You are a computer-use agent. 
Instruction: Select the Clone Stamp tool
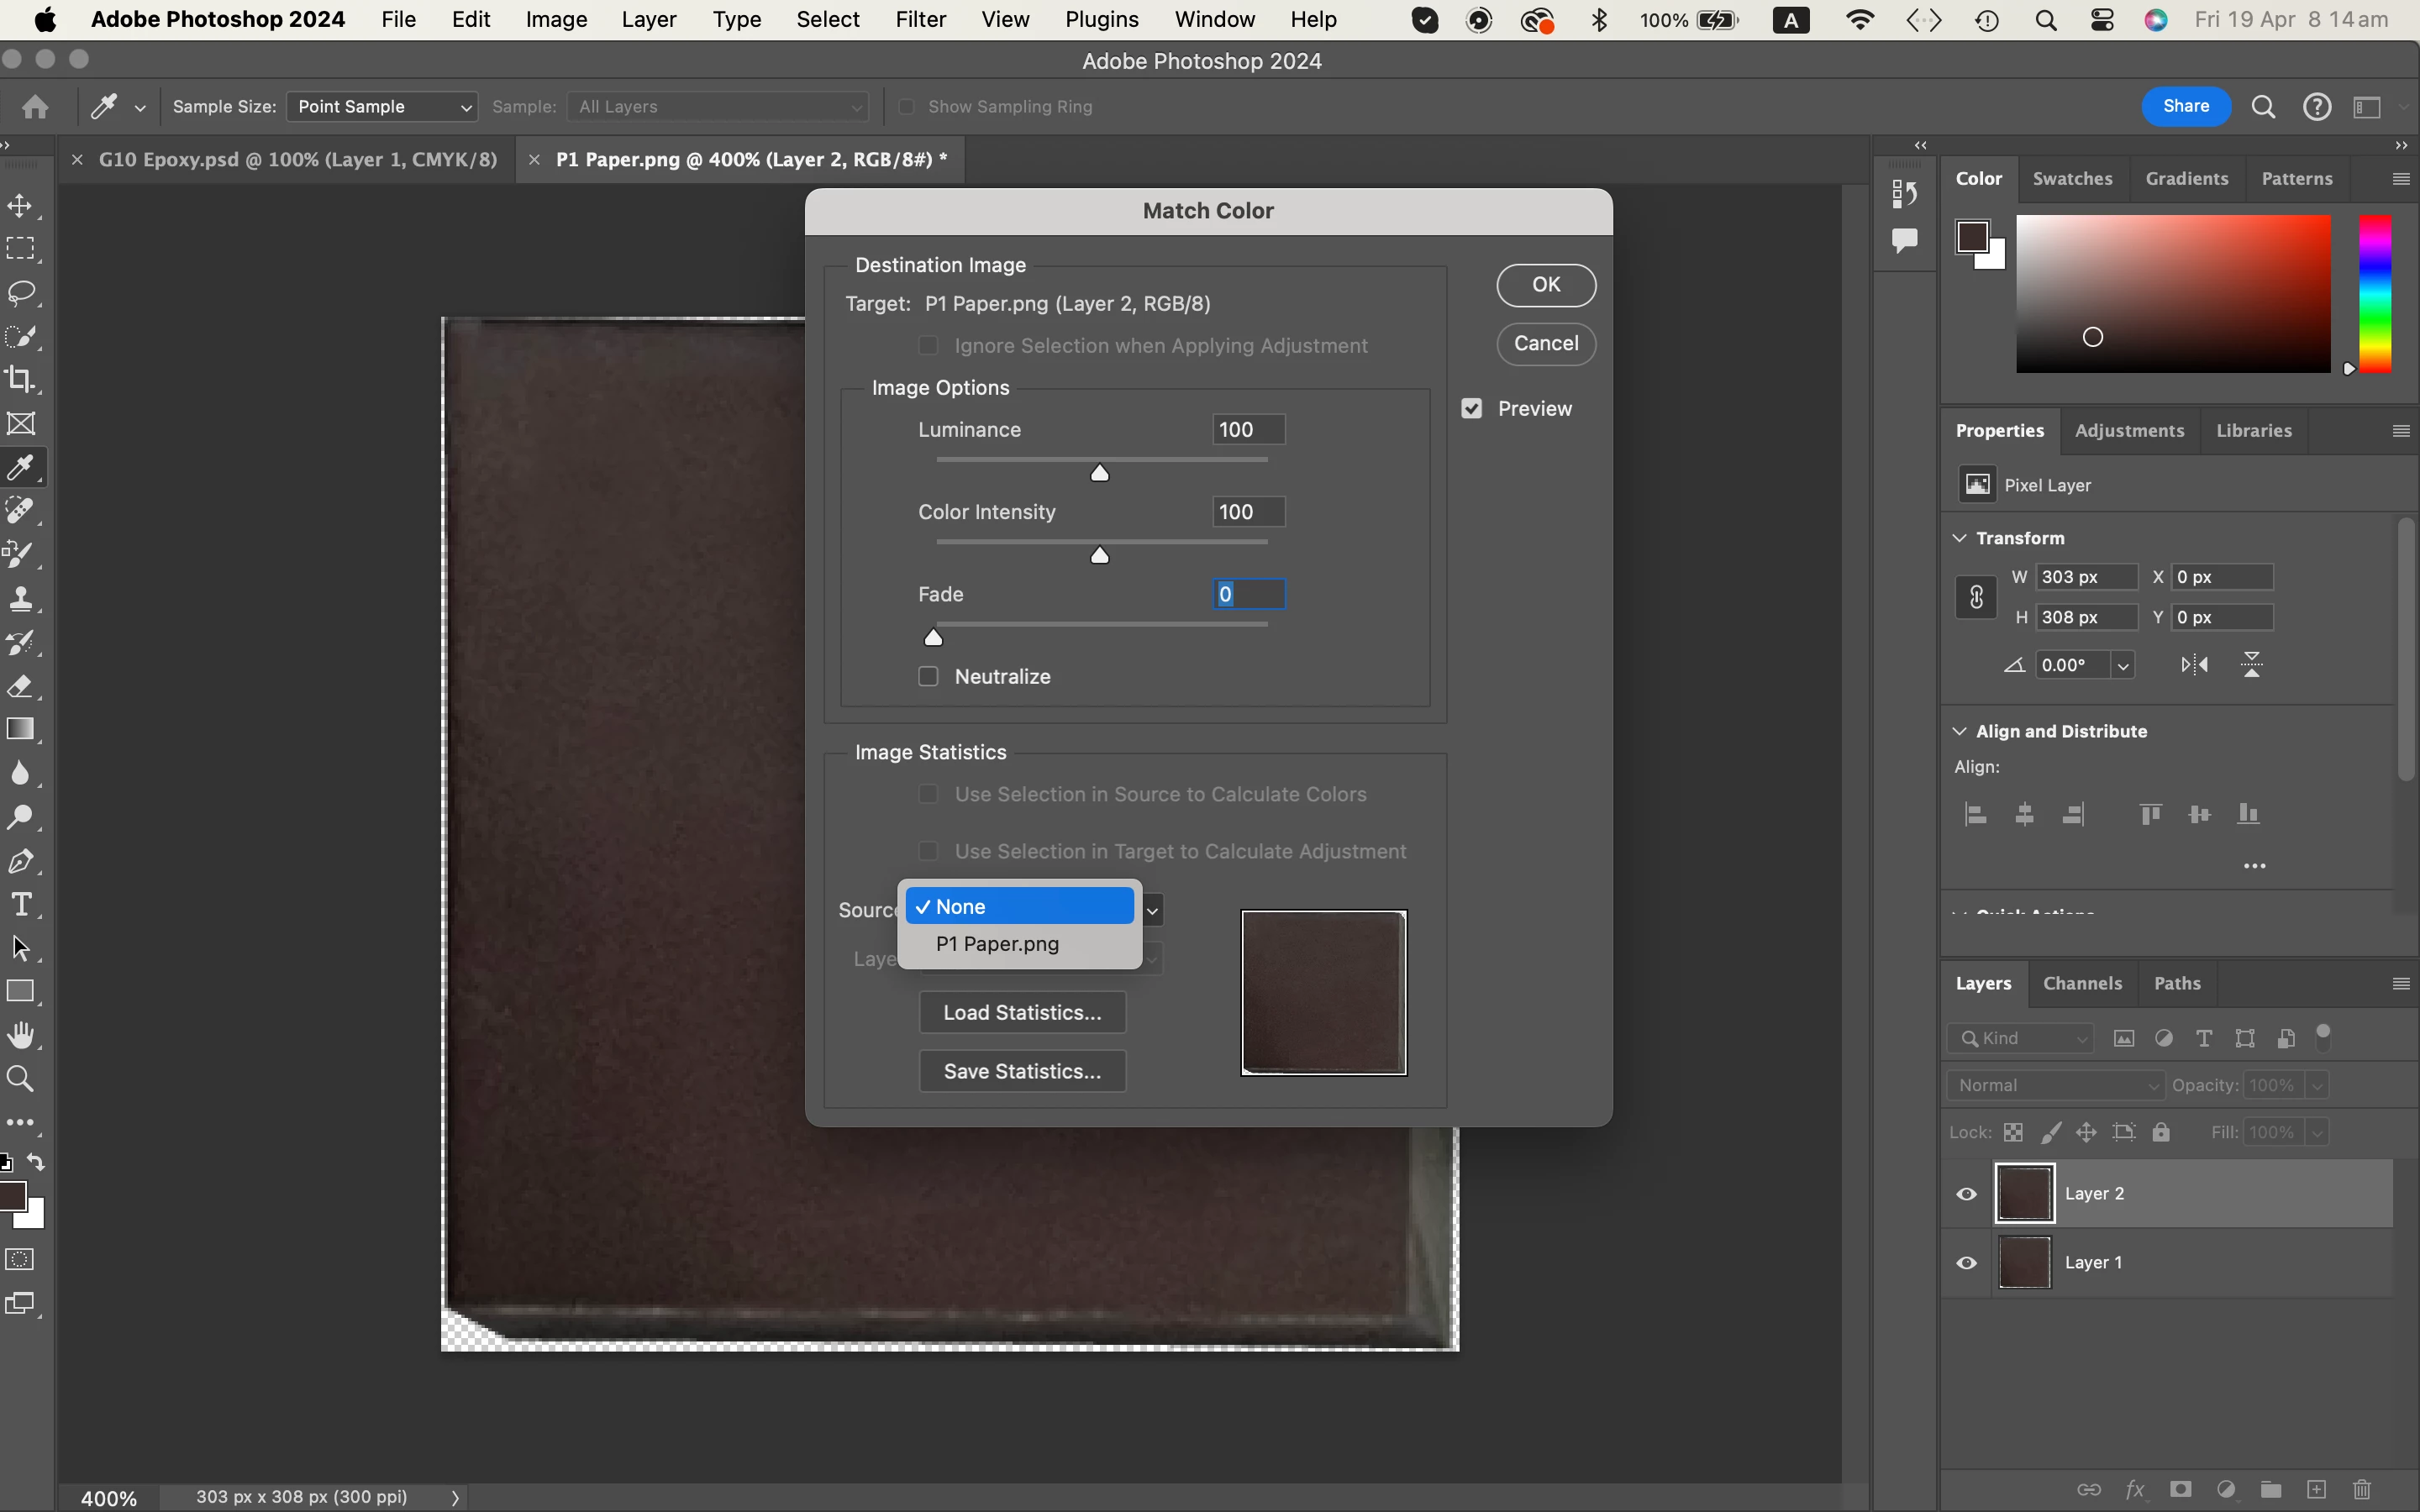[20, 599]
